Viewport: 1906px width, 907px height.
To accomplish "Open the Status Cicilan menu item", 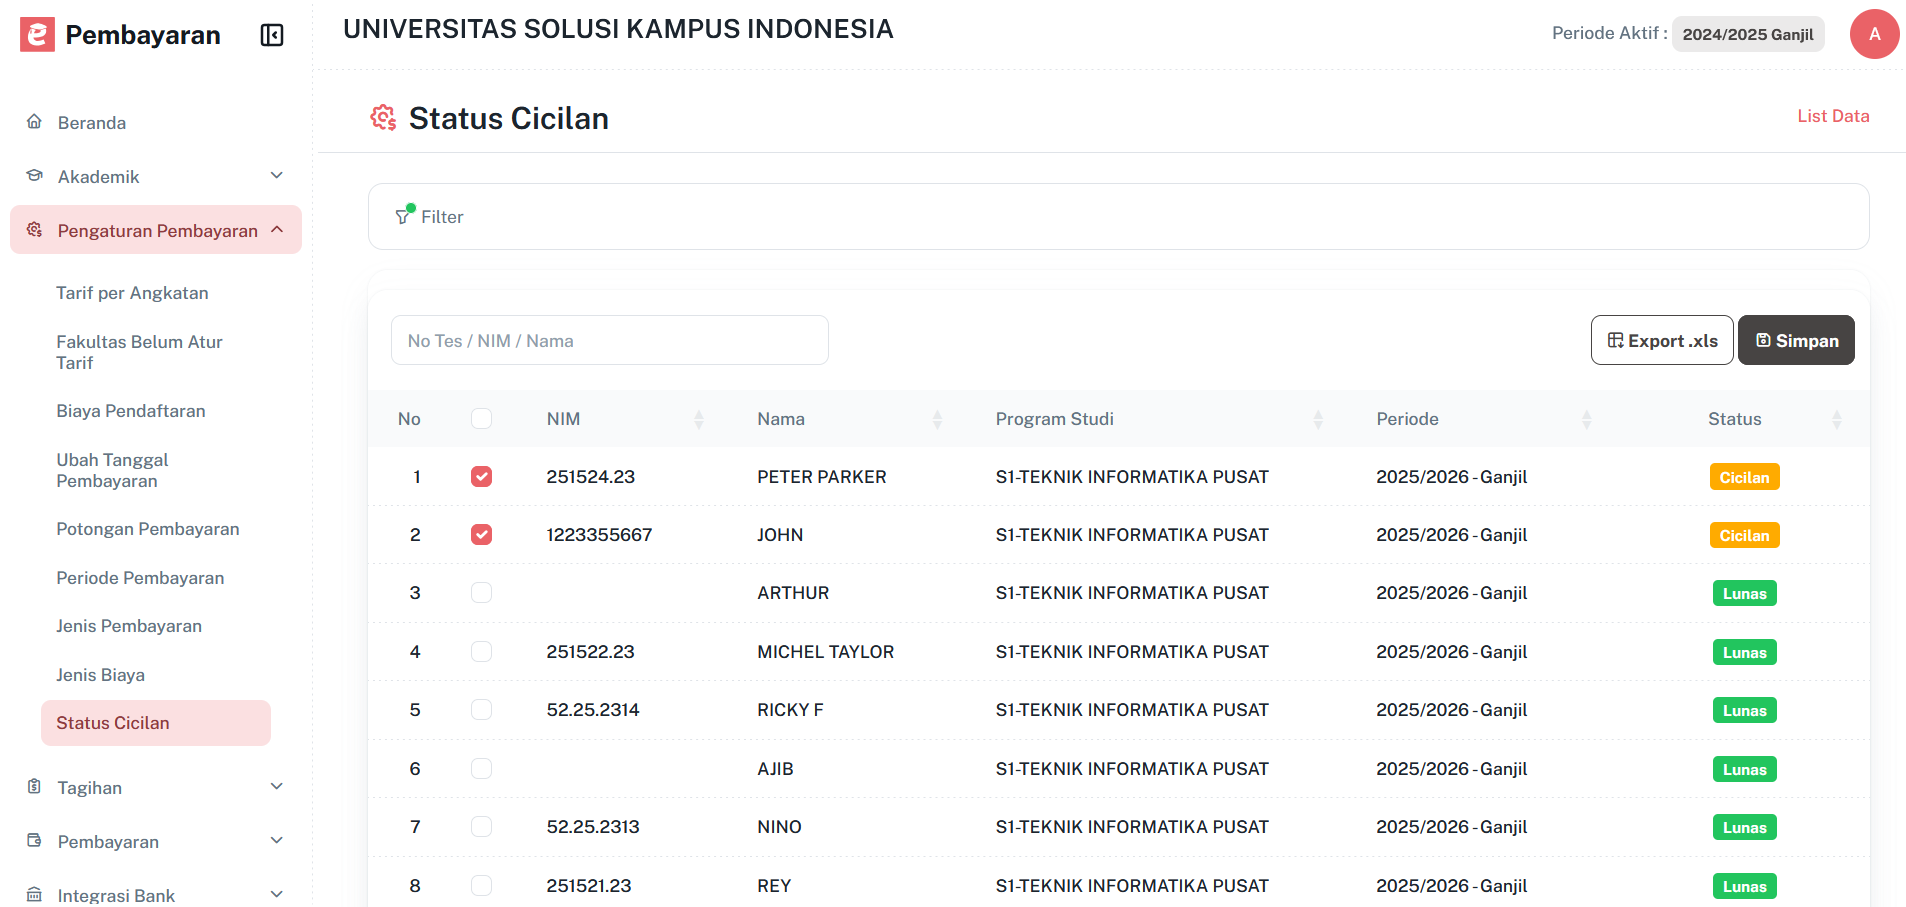I will tap(113, 722).
